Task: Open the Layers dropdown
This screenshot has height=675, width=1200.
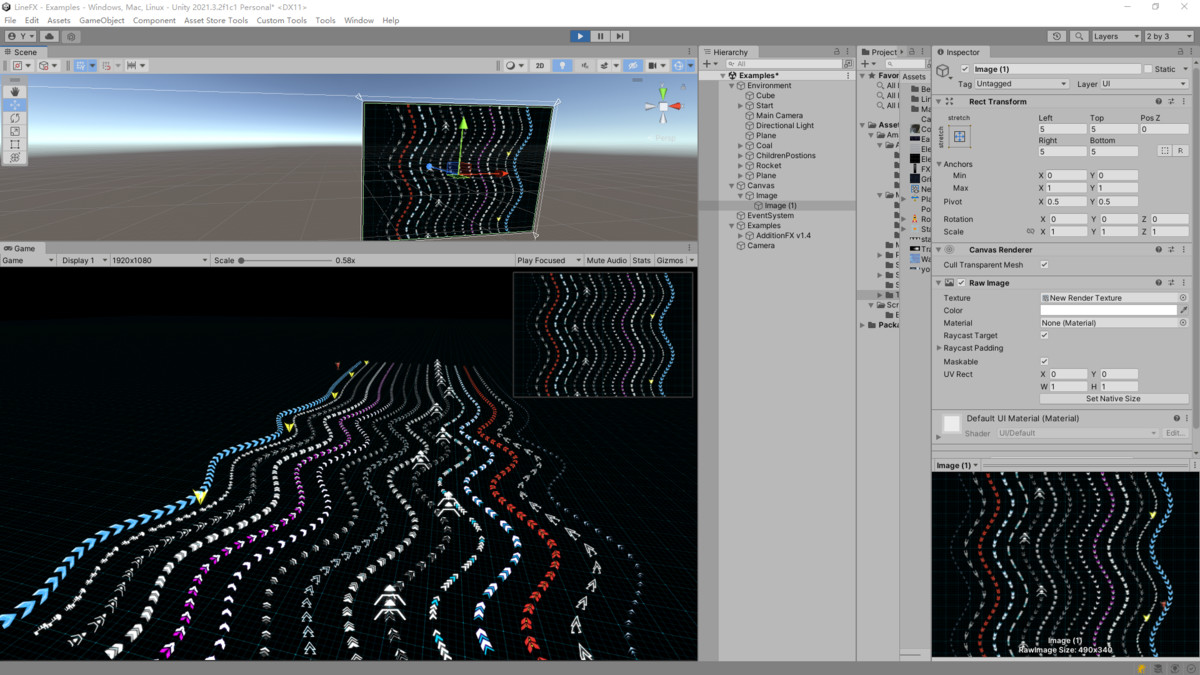Action: pyautogui.click(x=1115, y=36)
